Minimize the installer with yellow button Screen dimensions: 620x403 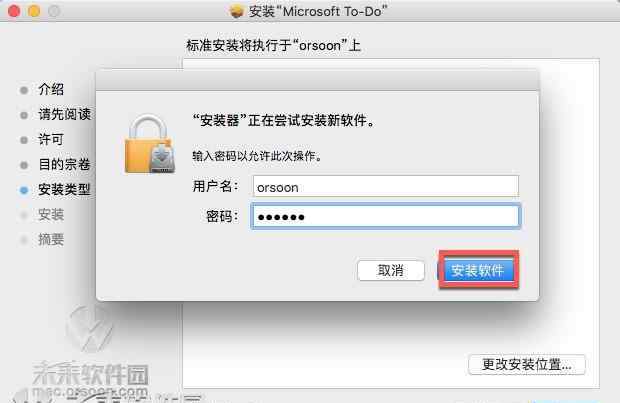tap(34, 11)
